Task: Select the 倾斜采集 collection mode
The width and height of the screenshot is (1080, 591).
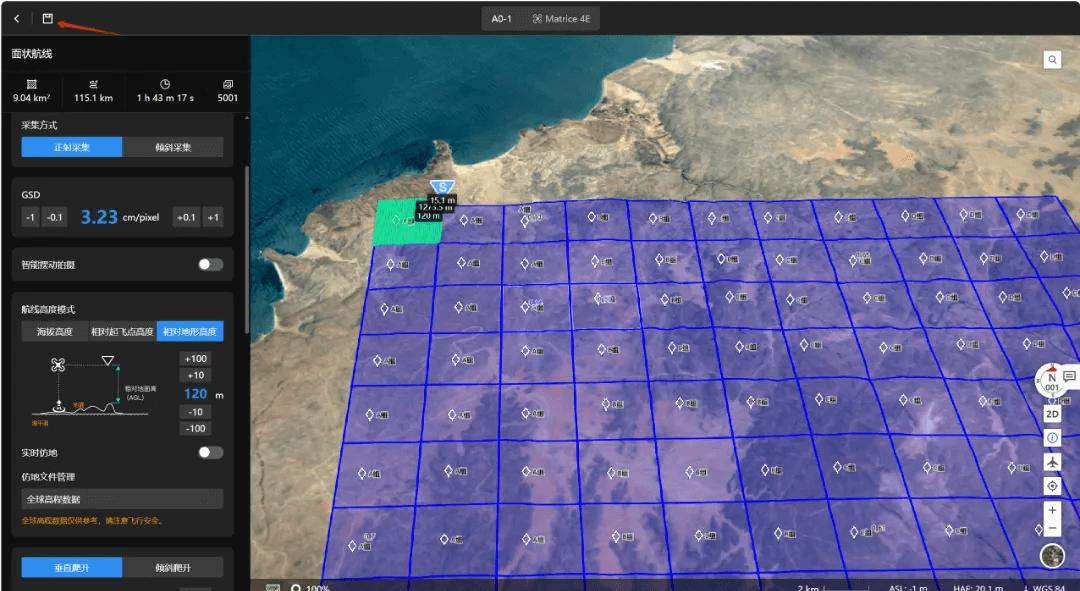Action: (173, 147)
